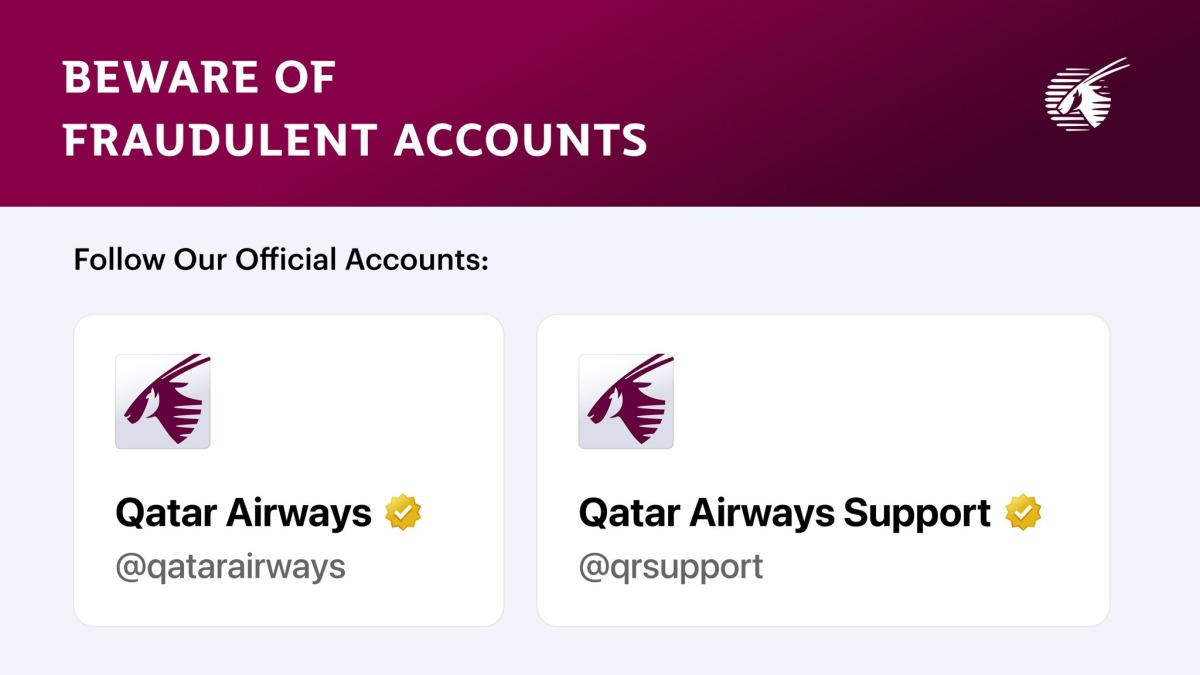
Task: Open the Qatar Airways Support profile avatar
Action: tap(626, 401)
